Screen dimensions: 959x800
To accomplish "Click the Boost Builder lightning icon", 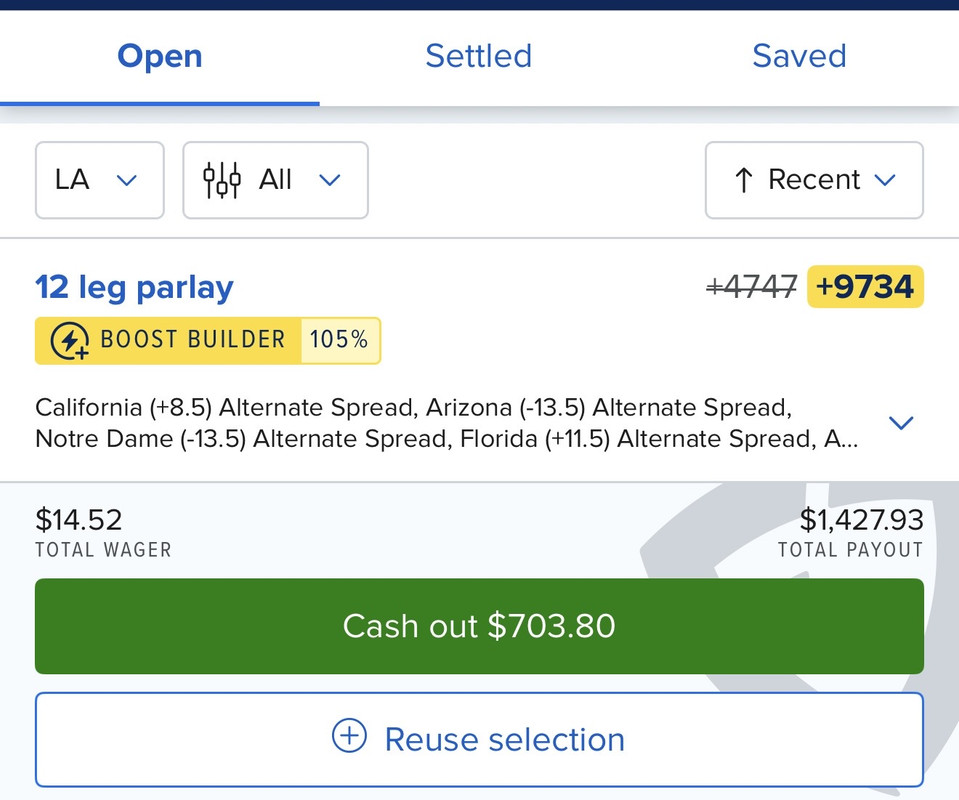I will point(69,341).
